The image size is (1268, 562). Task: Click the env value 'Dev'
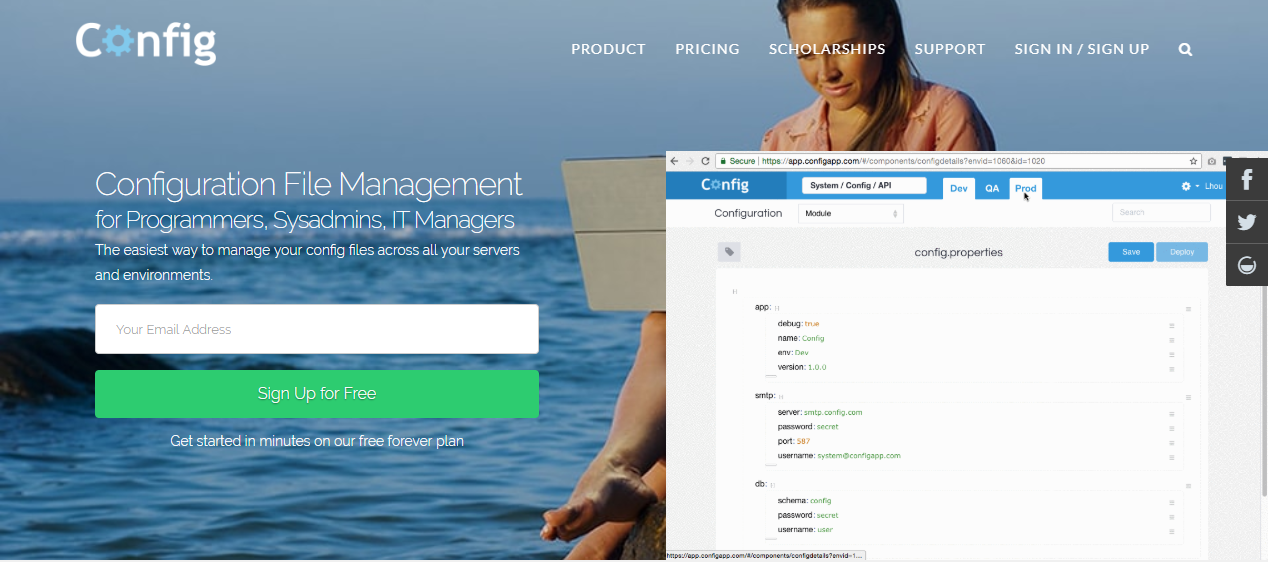pyautogui.click(x=802, y=353)
